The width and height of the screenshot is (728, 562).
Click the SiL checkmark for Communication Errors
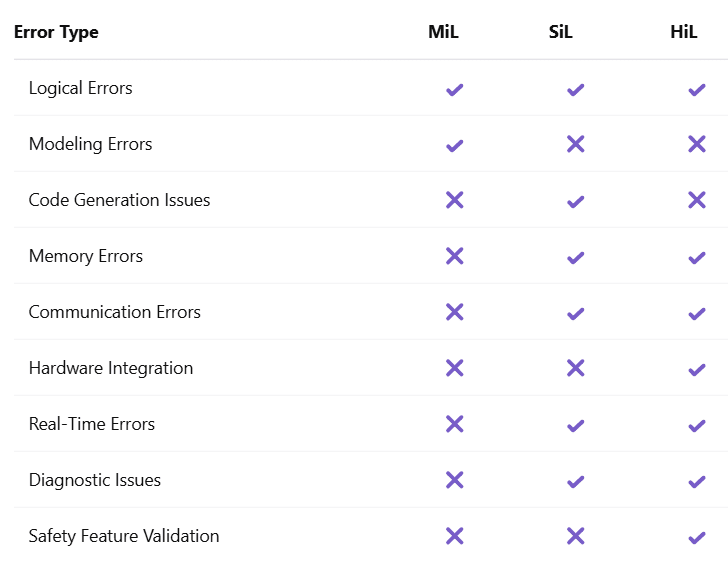575,313
